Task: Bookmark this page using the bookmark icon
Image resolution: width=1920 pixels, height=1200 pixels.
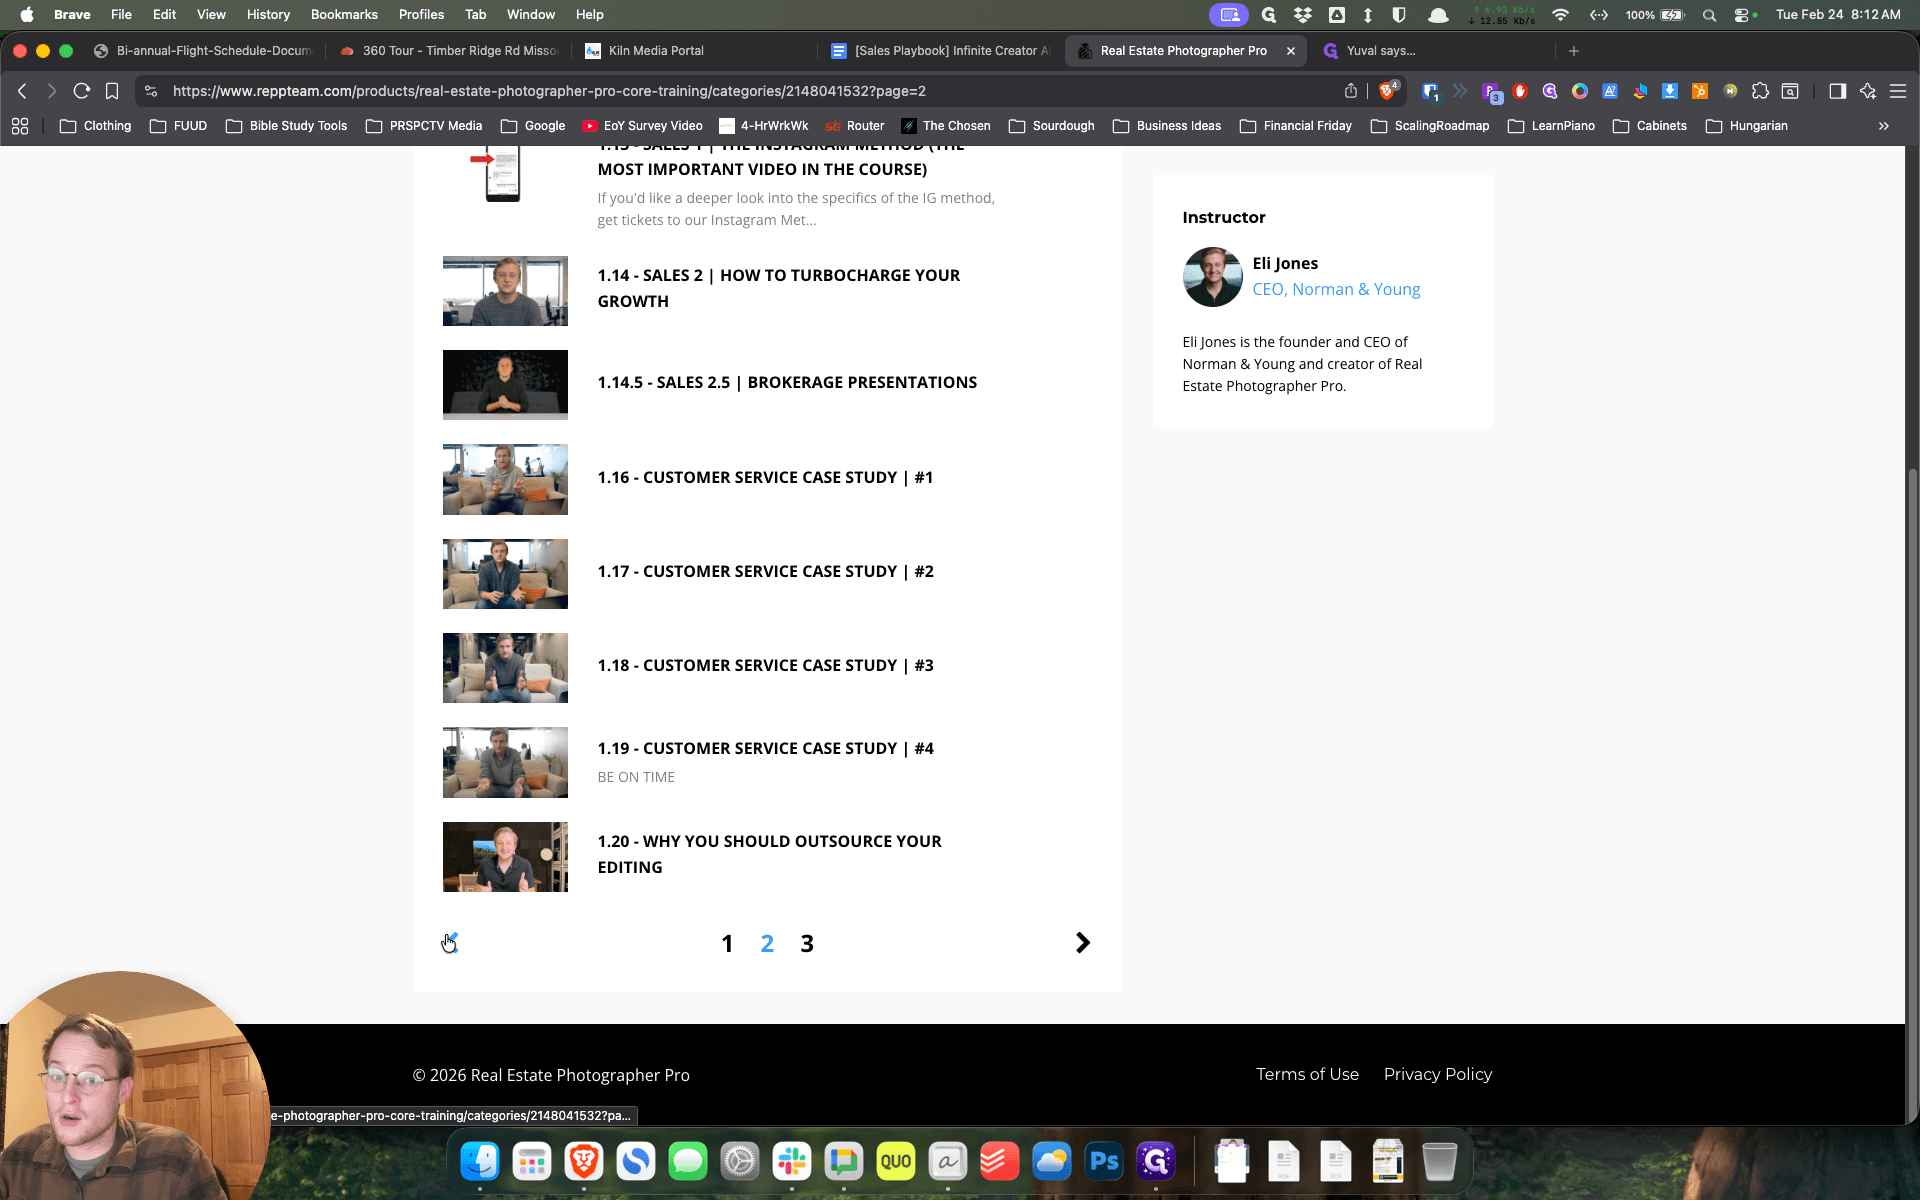Action: (112, 91)
